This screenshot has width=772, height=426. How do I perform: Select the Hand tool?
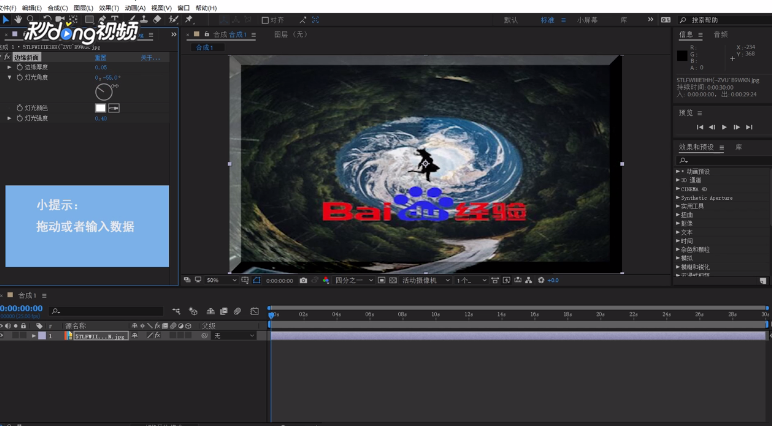click(x=18, y=20)
